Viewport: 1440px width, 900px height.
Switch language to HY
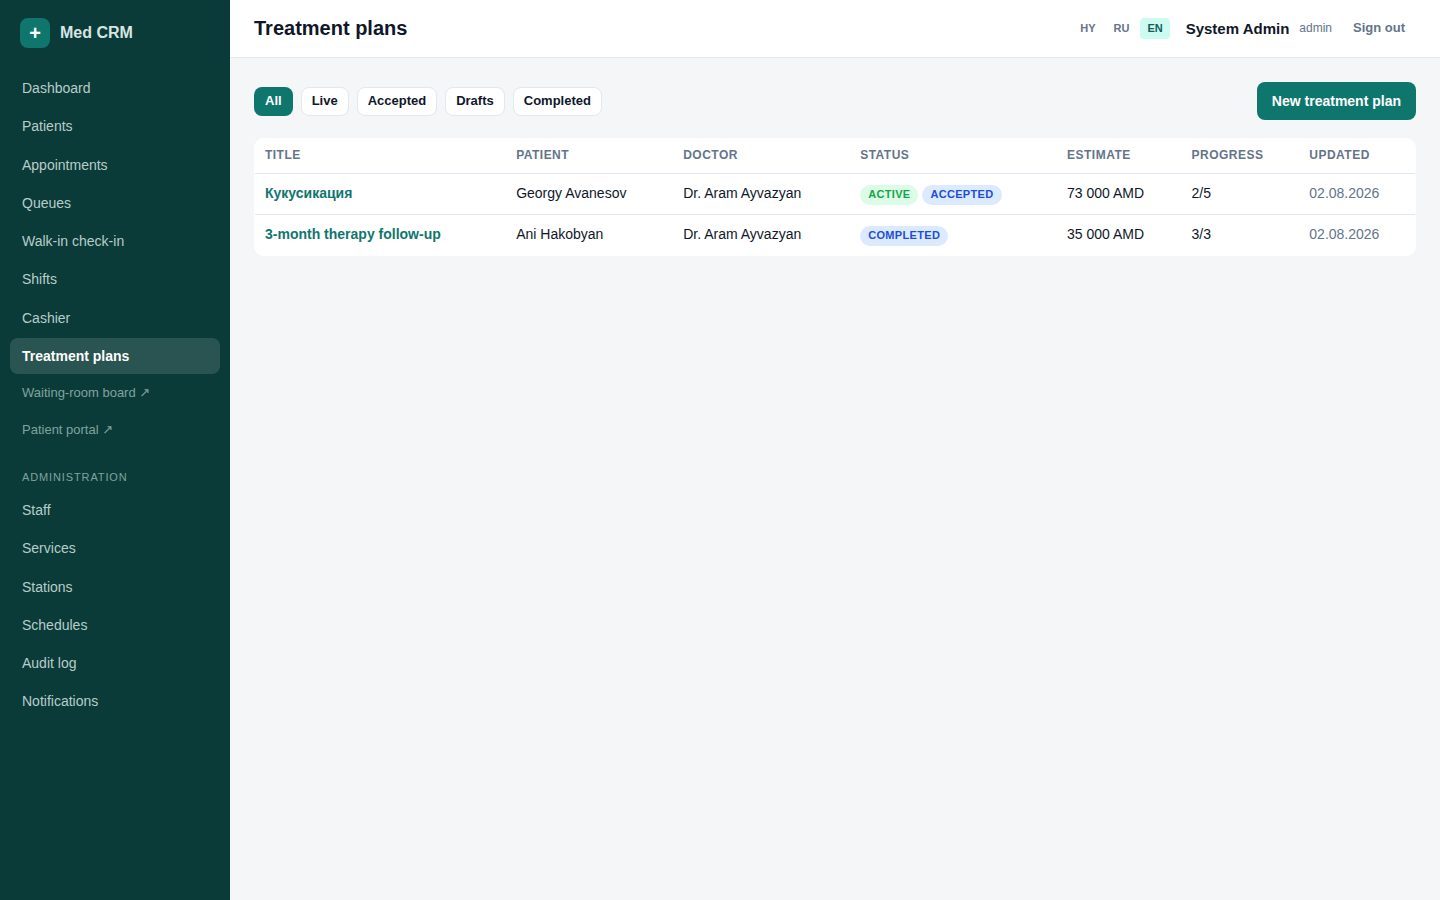(1088, 28)
